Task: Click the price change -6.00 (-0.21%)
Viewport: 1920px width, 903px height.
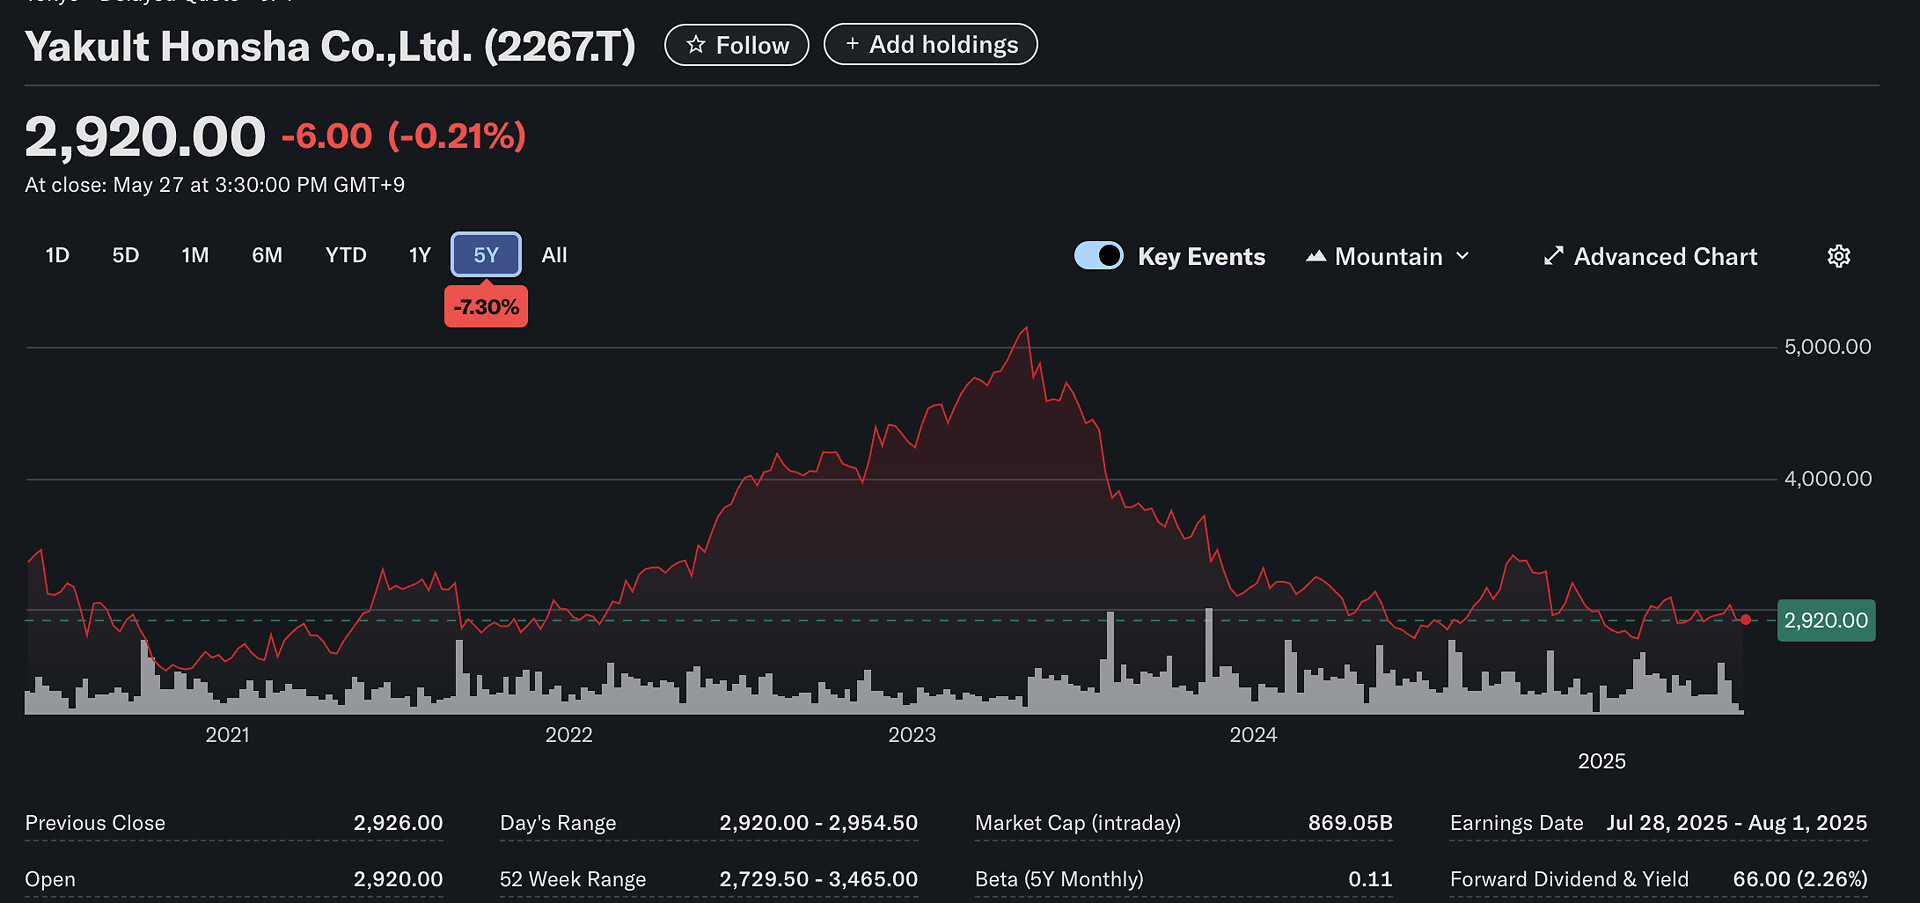Action: point(404,136)
